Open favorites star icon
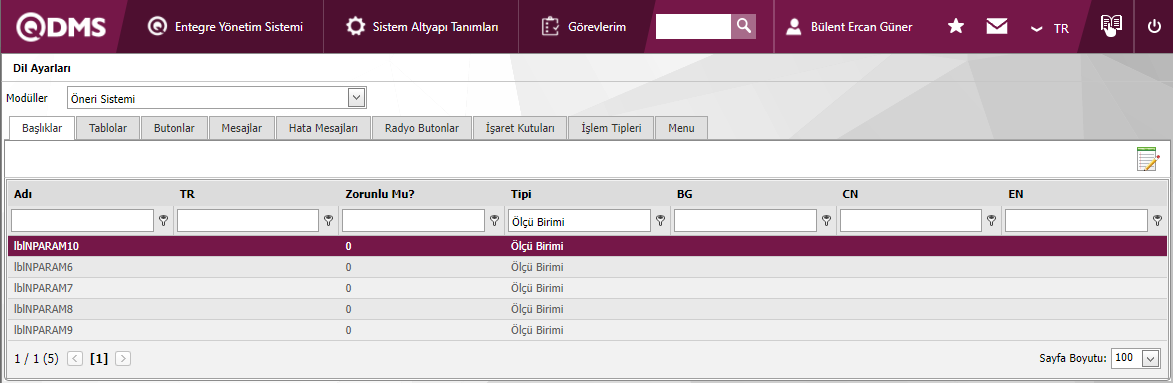1173x383 pixels. [955, 27]
